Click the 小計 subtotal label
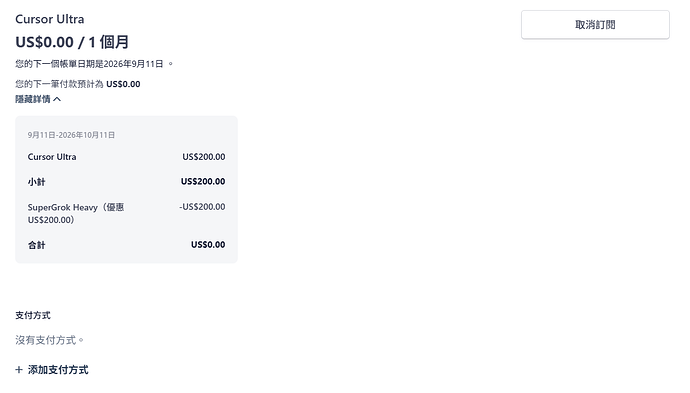This screenshot has width=690, height=393. (x=37, y=182)
